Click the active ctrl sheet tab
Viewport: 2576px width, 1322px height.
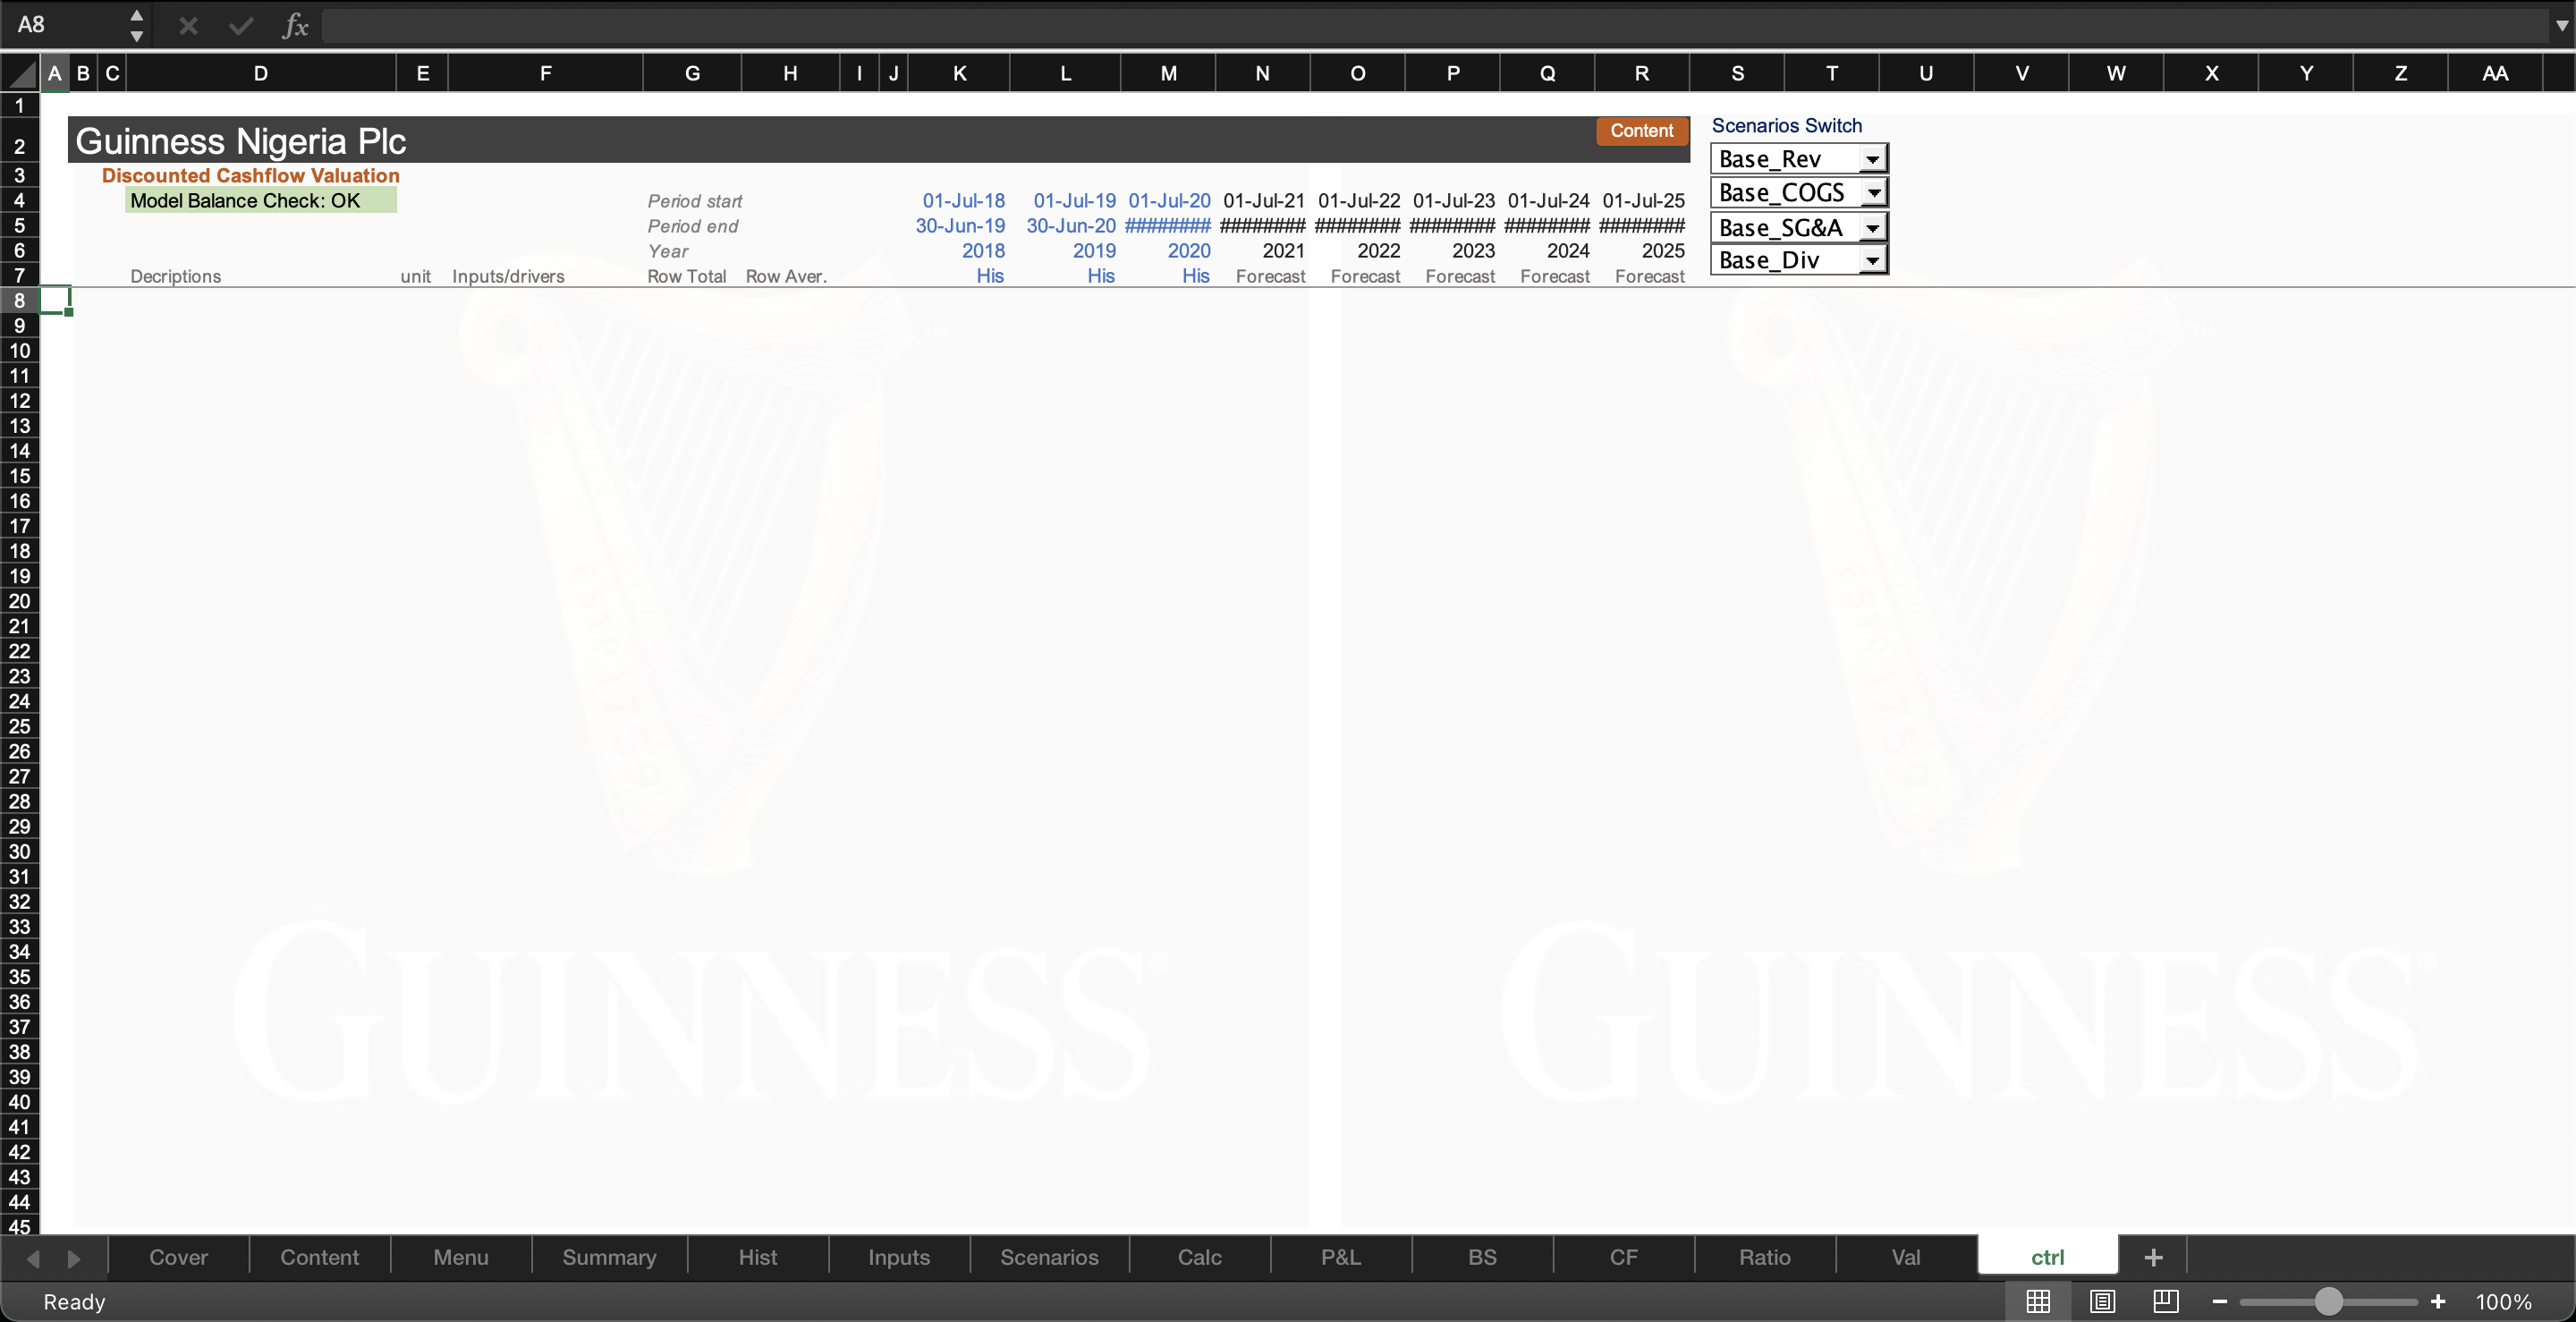[x=2048, y=1257]
